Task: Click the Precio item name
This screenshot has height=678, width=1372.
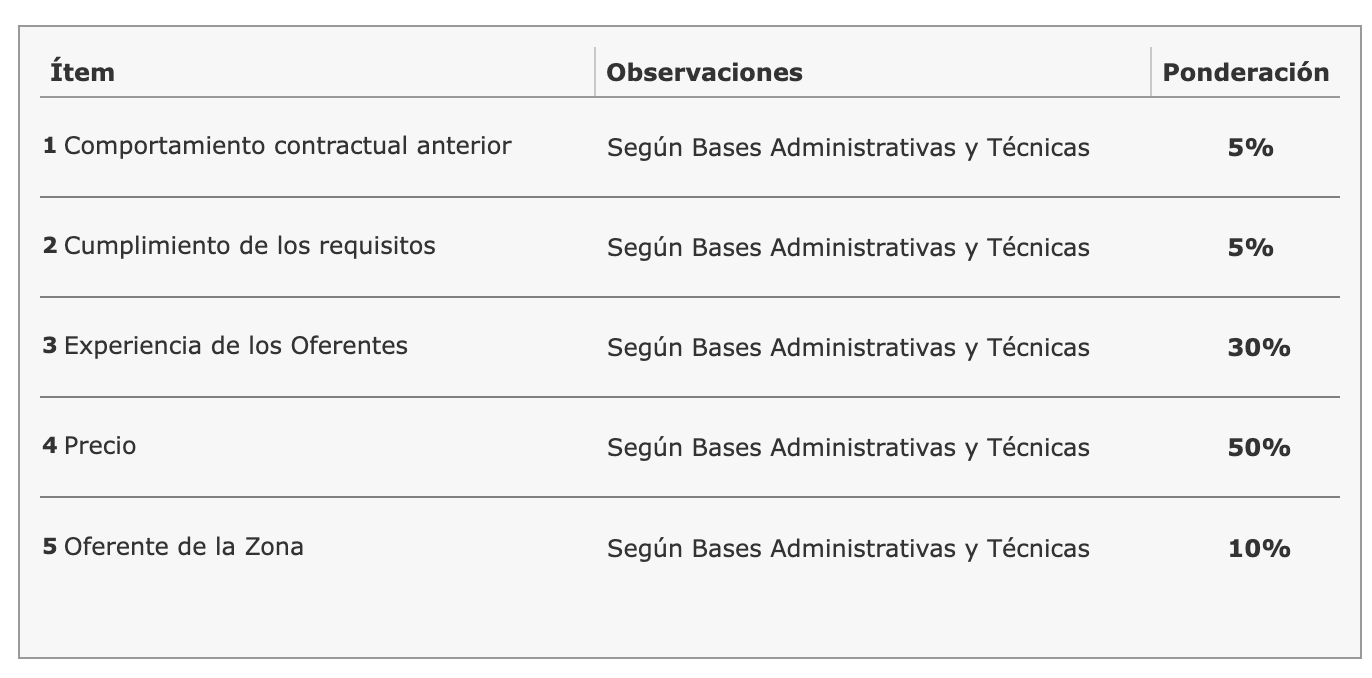Action: tap(100, 446)
